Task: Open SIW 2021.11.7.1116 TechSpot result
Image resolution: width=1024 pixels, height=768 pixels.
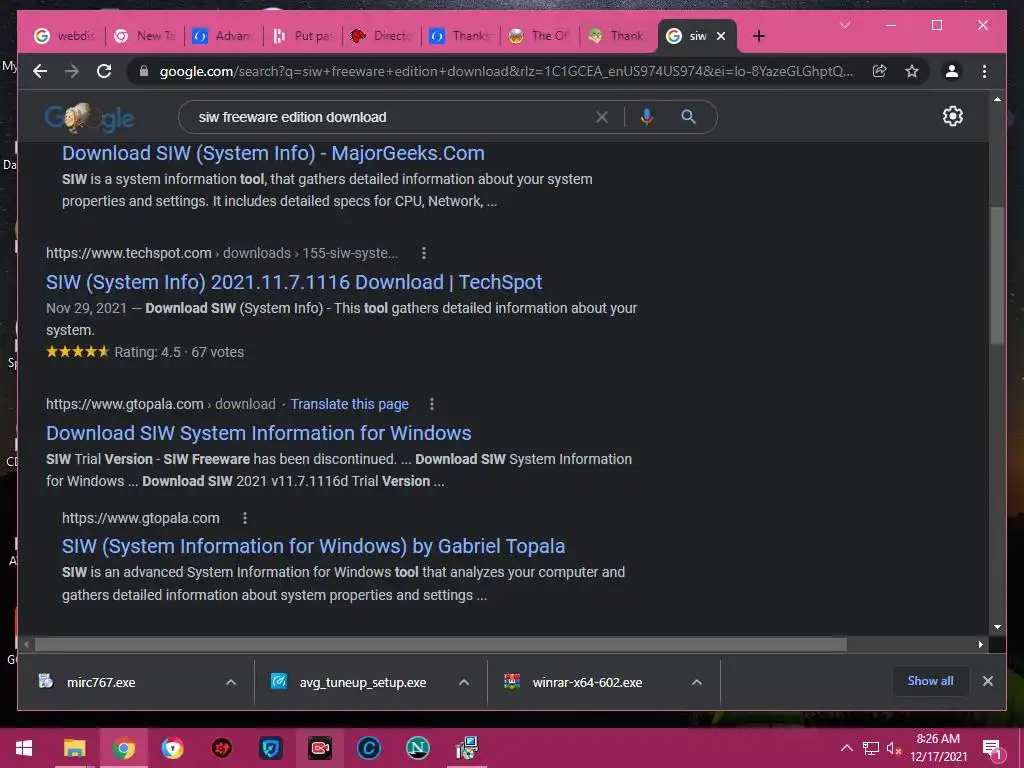Action: 294,282
